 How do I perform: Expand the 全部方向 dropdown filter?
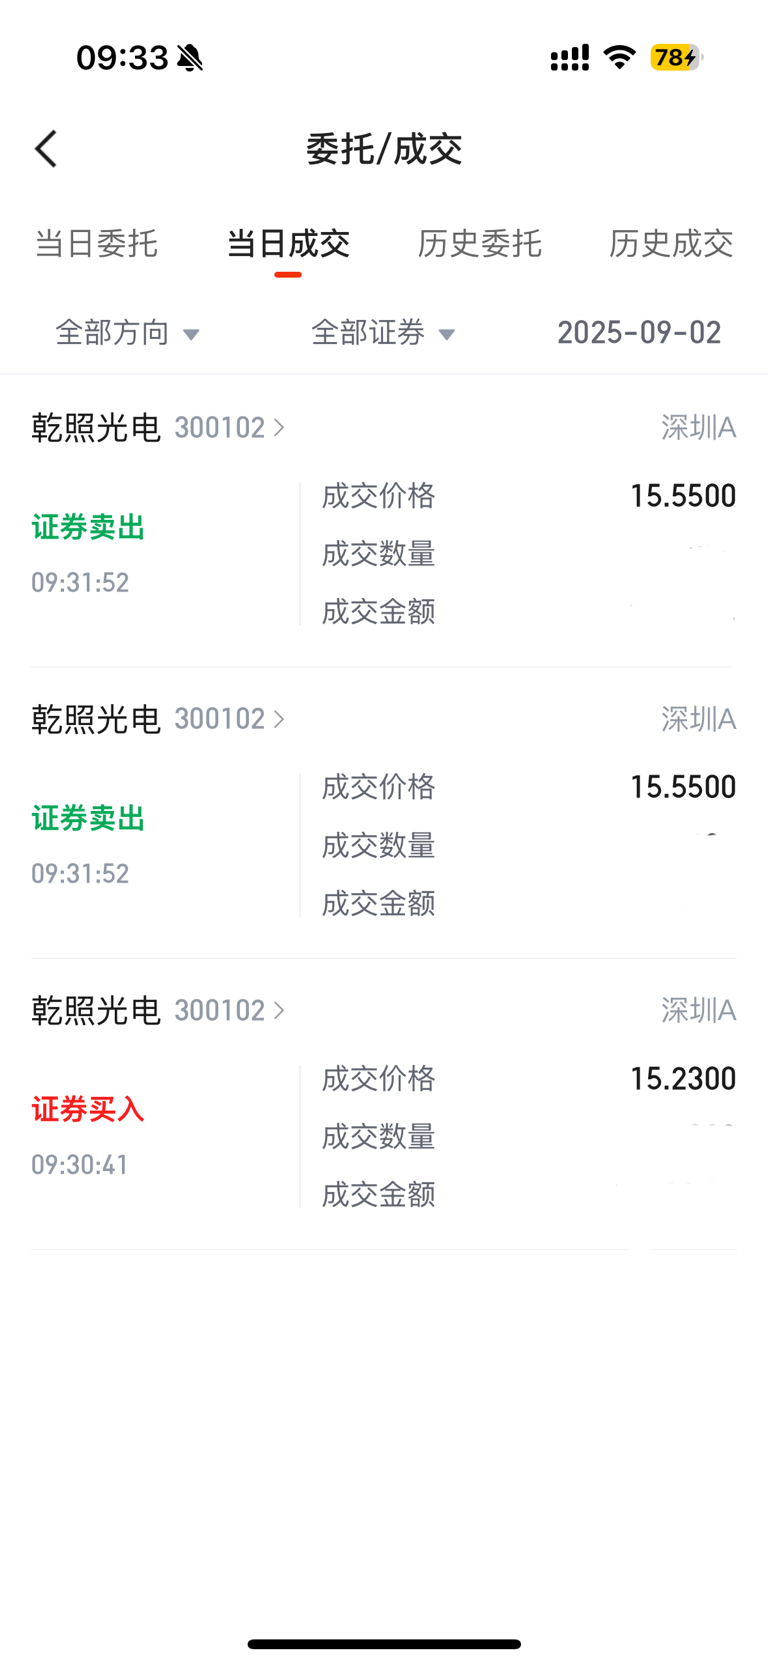pyautogui.click(x=128, y=332)
